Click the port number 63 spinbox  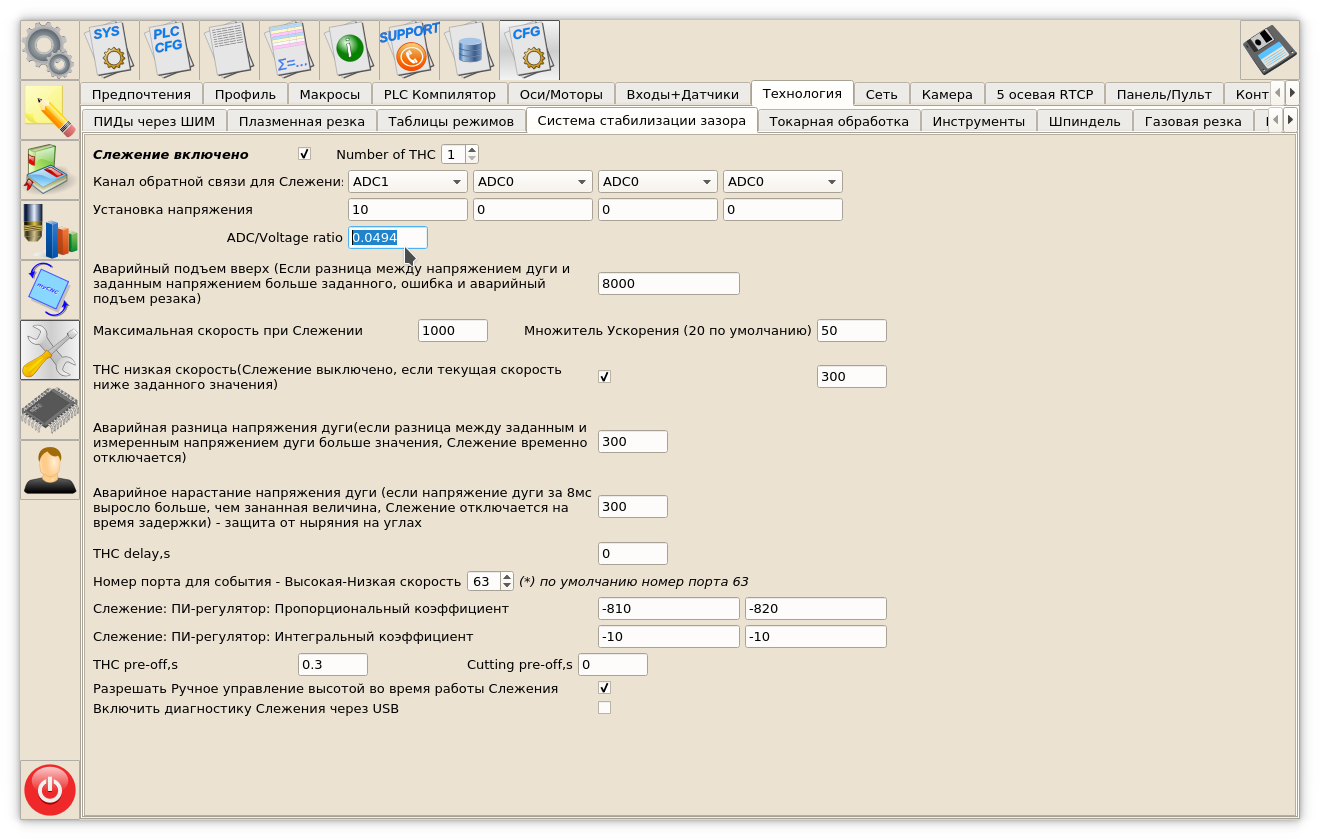click(490, 581)
